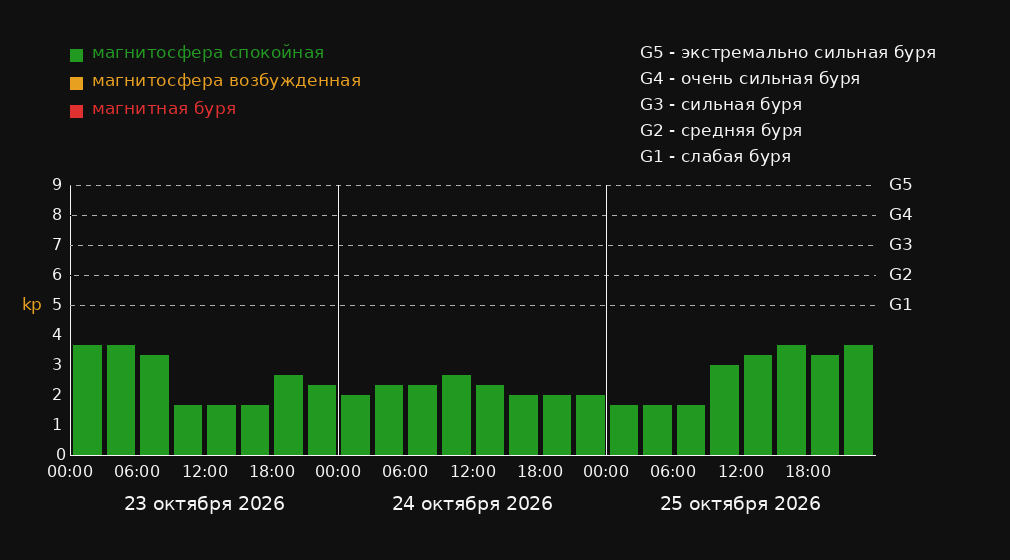Viewport: 1010px width, 560px height.
Task: Click the first bar of 23 October
Action: click(x=88, y=400)
